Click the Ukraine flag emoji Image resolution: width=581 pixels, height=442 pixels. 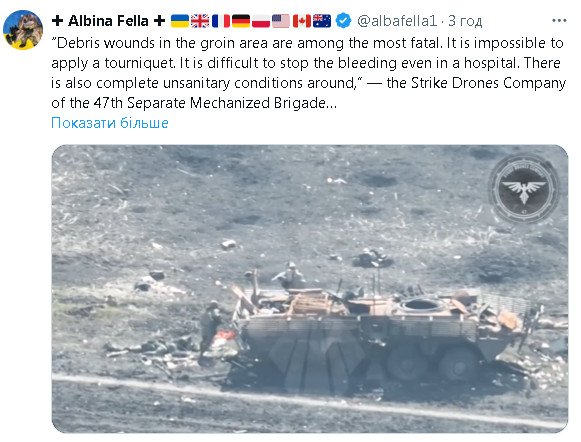tap(180, 21)
